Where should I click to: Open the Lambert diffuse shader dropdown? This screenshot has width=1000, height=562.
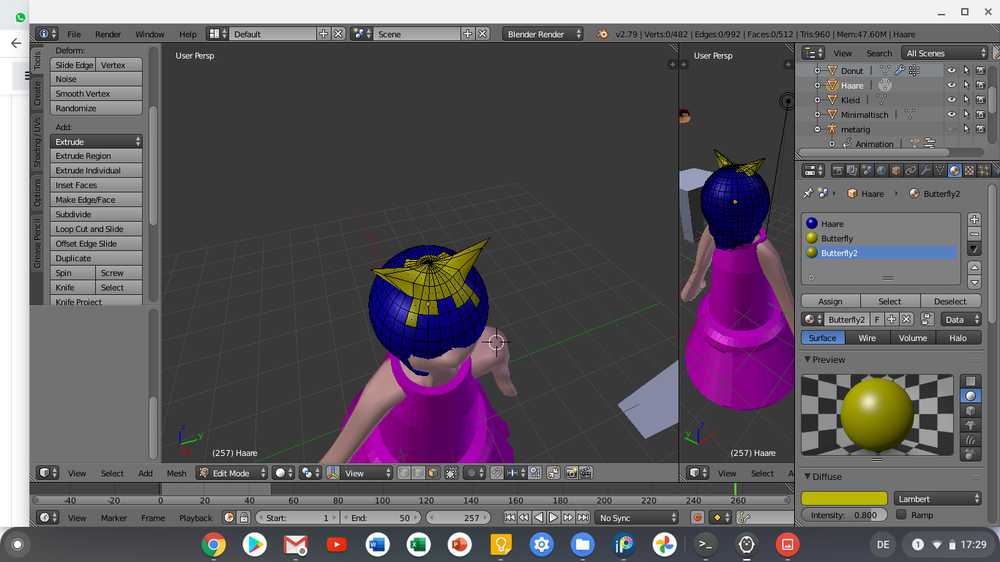(936, 499)
